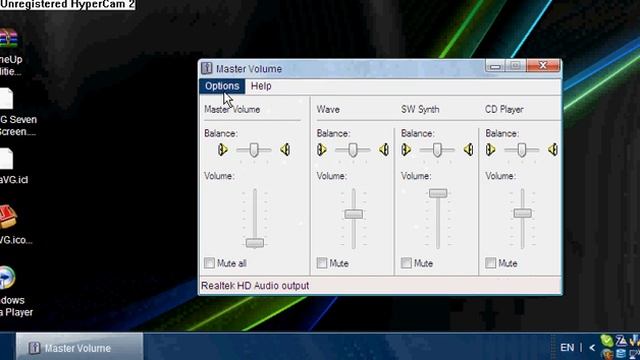Click the SW Synth vertical volume thumb
This screenshot has width=640, height=360.
point(438,193)
